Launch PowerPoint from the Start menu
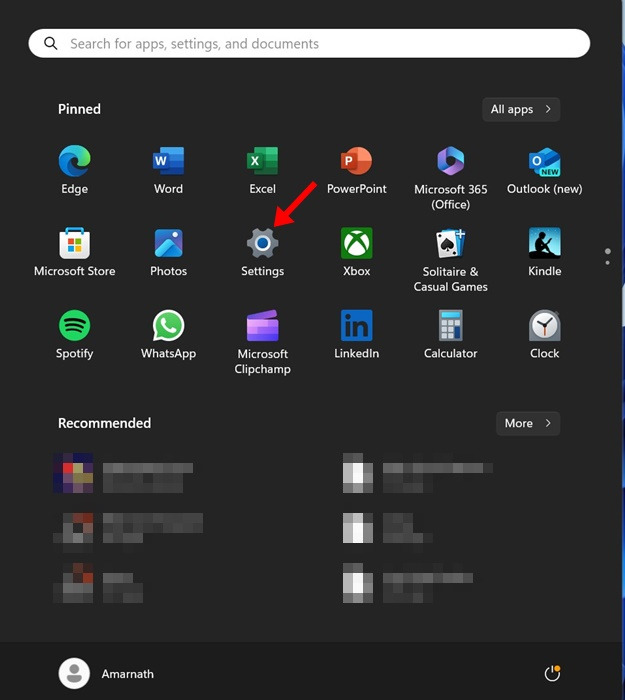 356,170
